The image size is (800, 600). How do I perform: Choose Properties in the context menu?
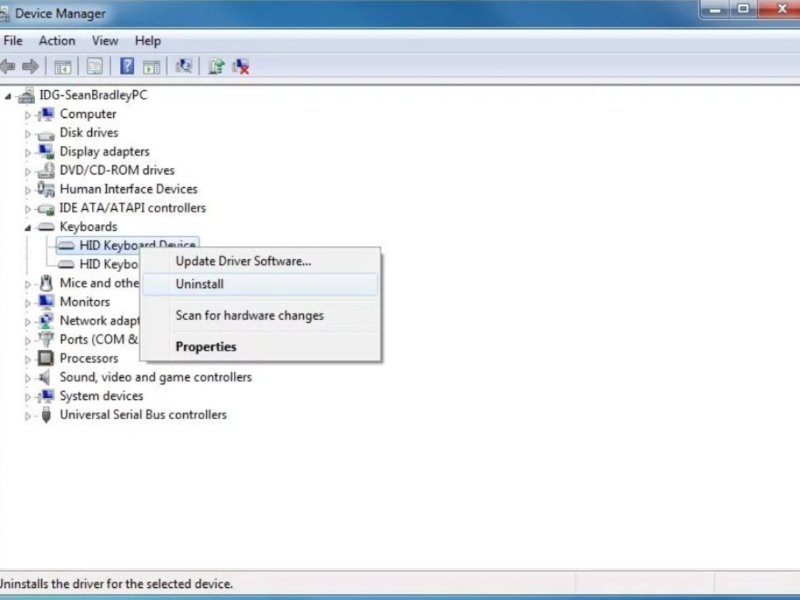[x=206, y=347]
